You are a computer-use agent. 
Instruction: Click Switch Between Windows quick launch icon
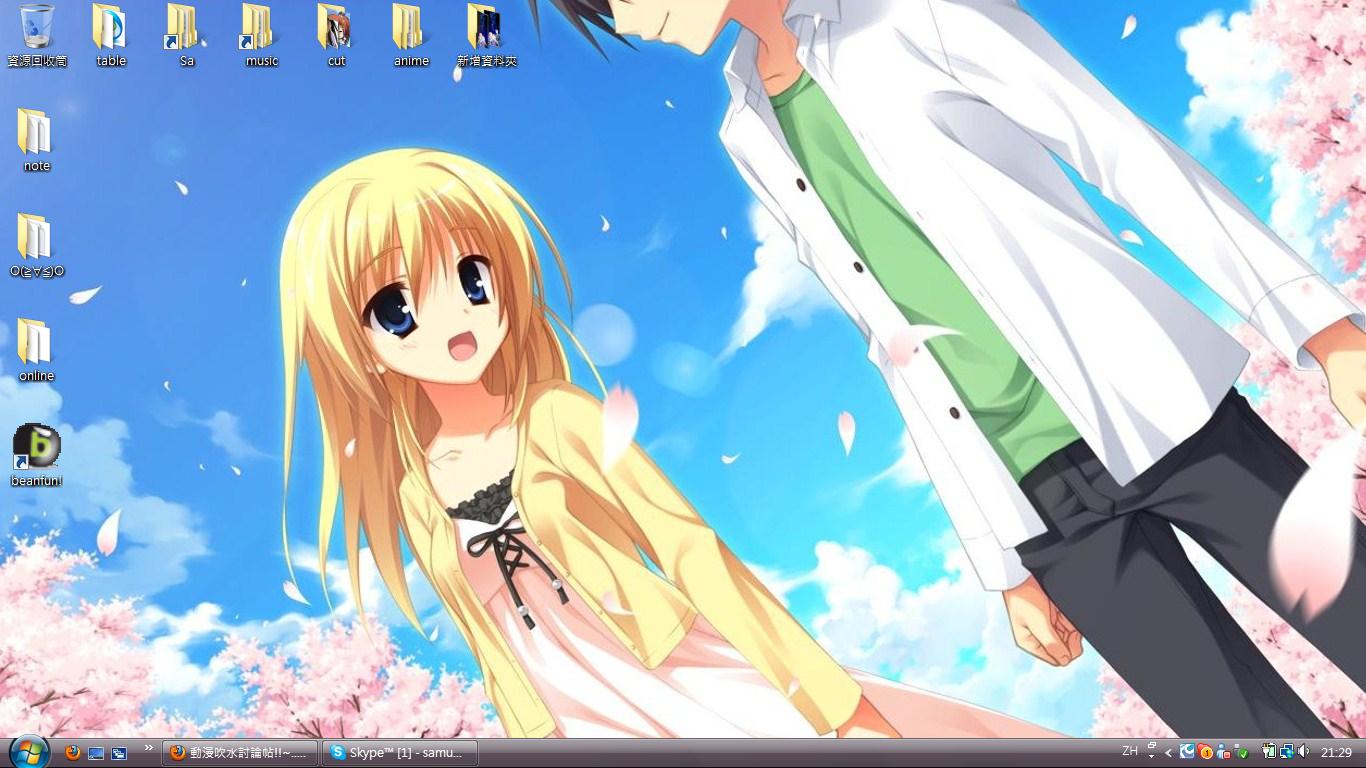pos(119,753)
